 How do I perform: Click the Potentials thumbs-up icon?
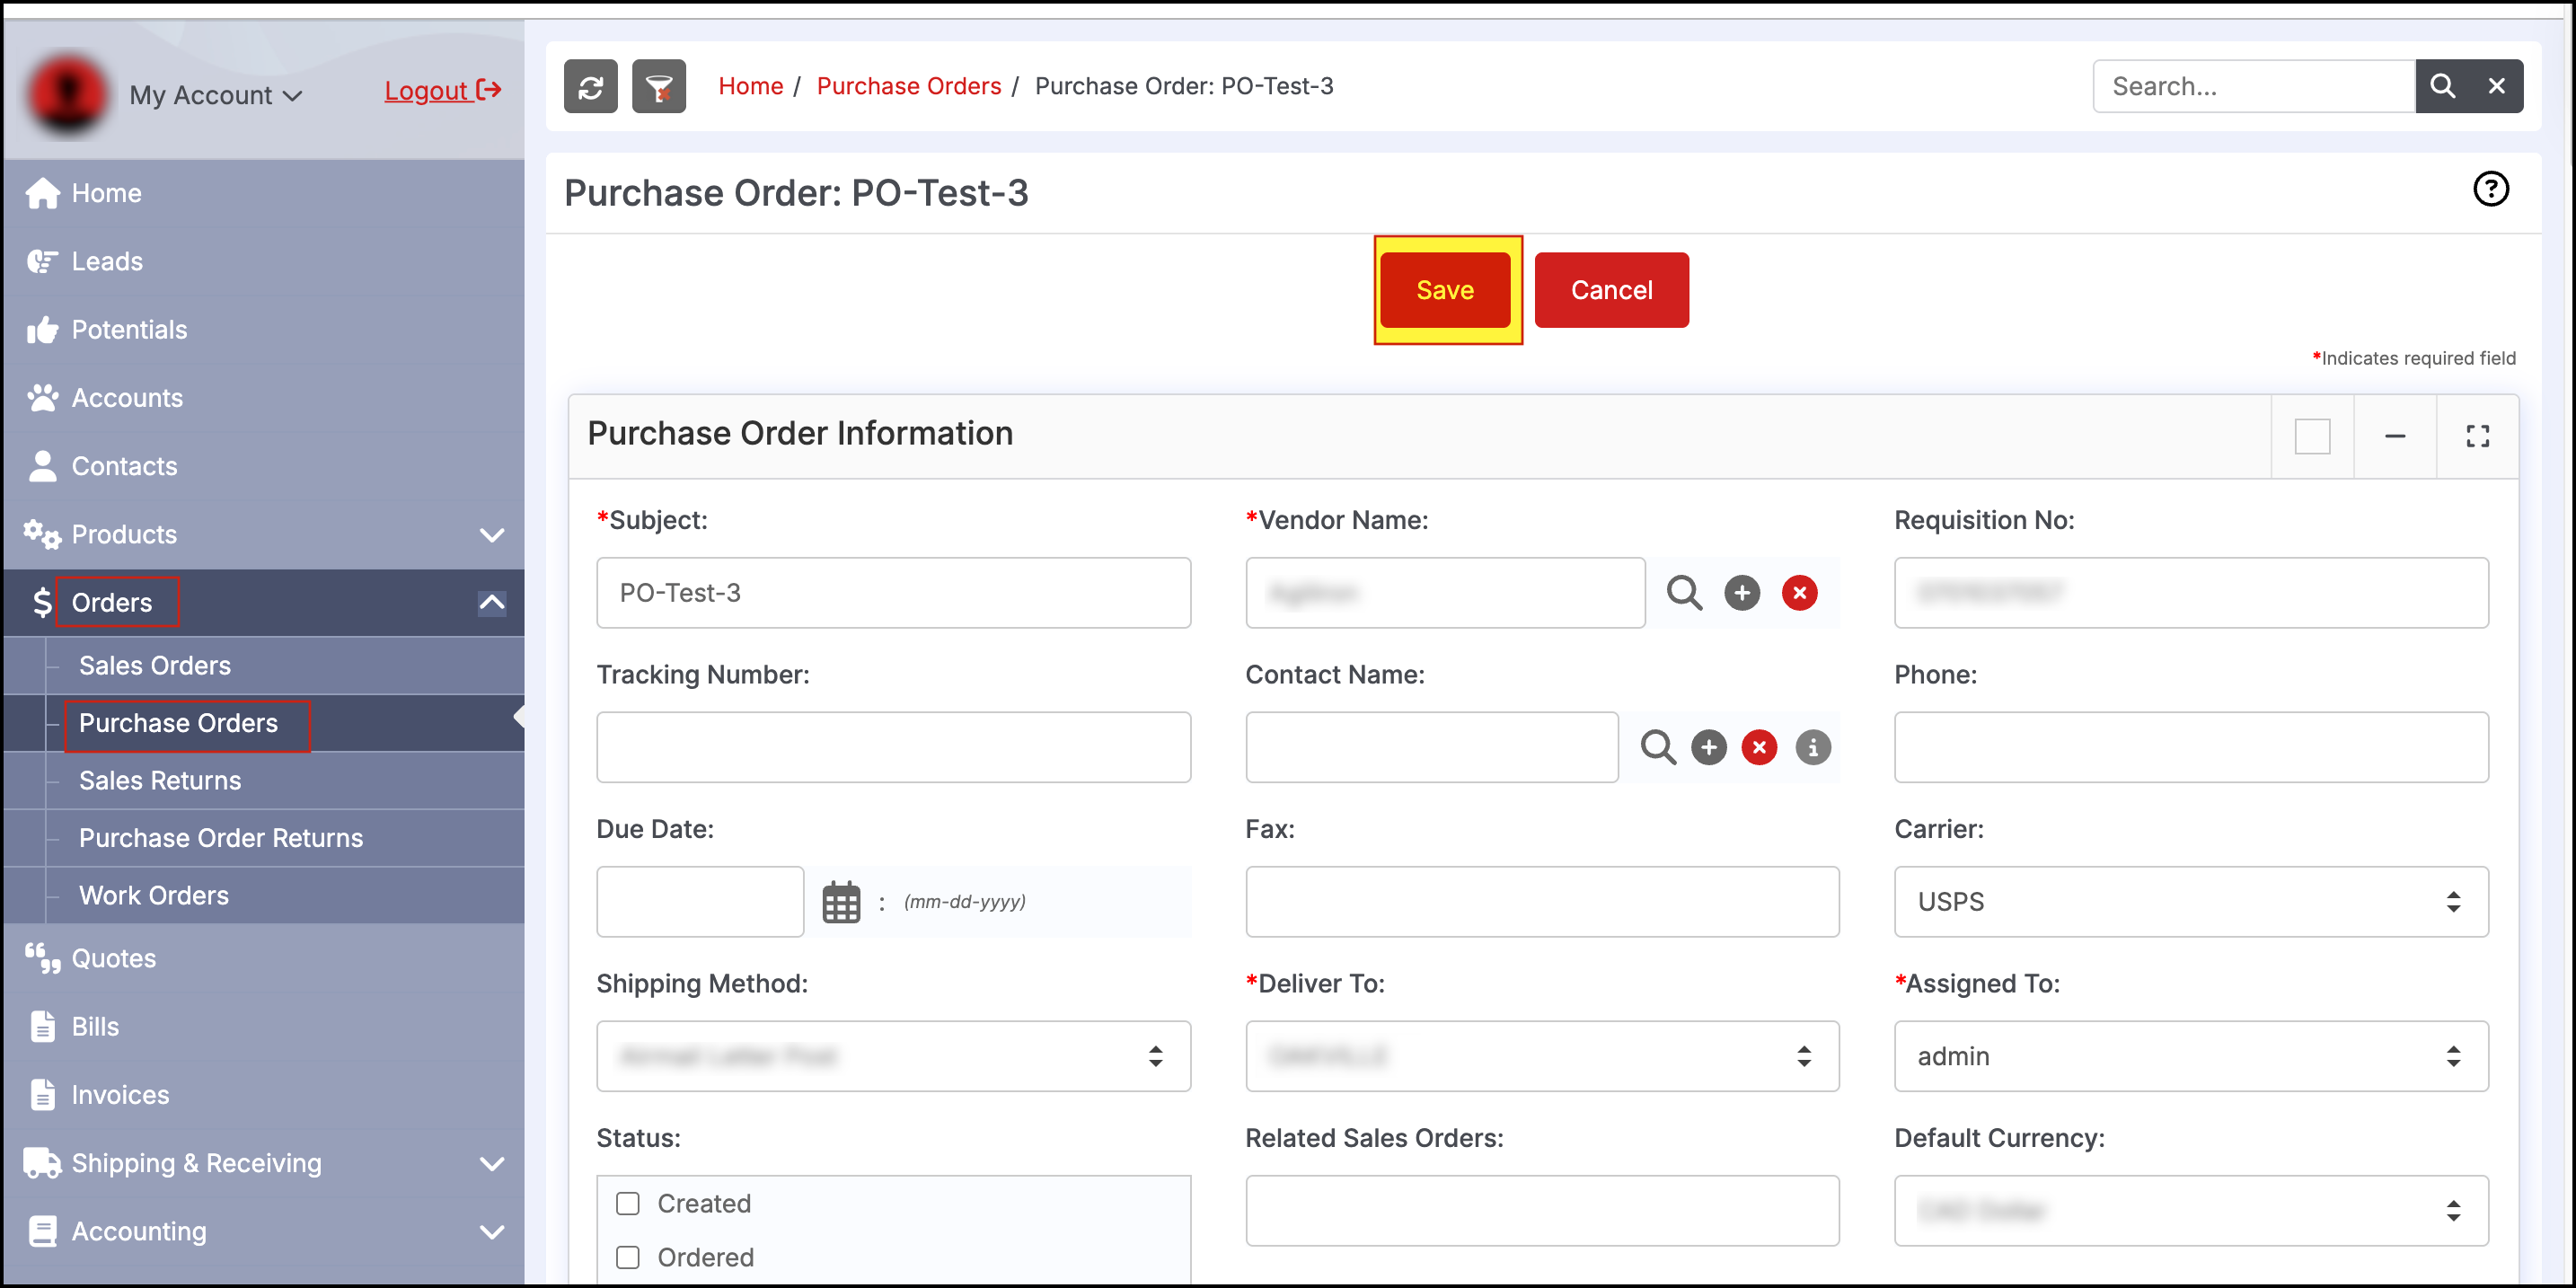pyautogui.click(x=43, y=330)
